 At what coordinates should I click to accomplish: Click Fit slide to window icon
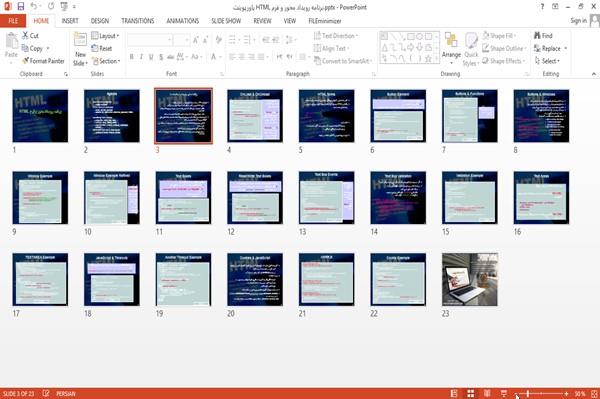pyautogui.click(x=594, y=393)
